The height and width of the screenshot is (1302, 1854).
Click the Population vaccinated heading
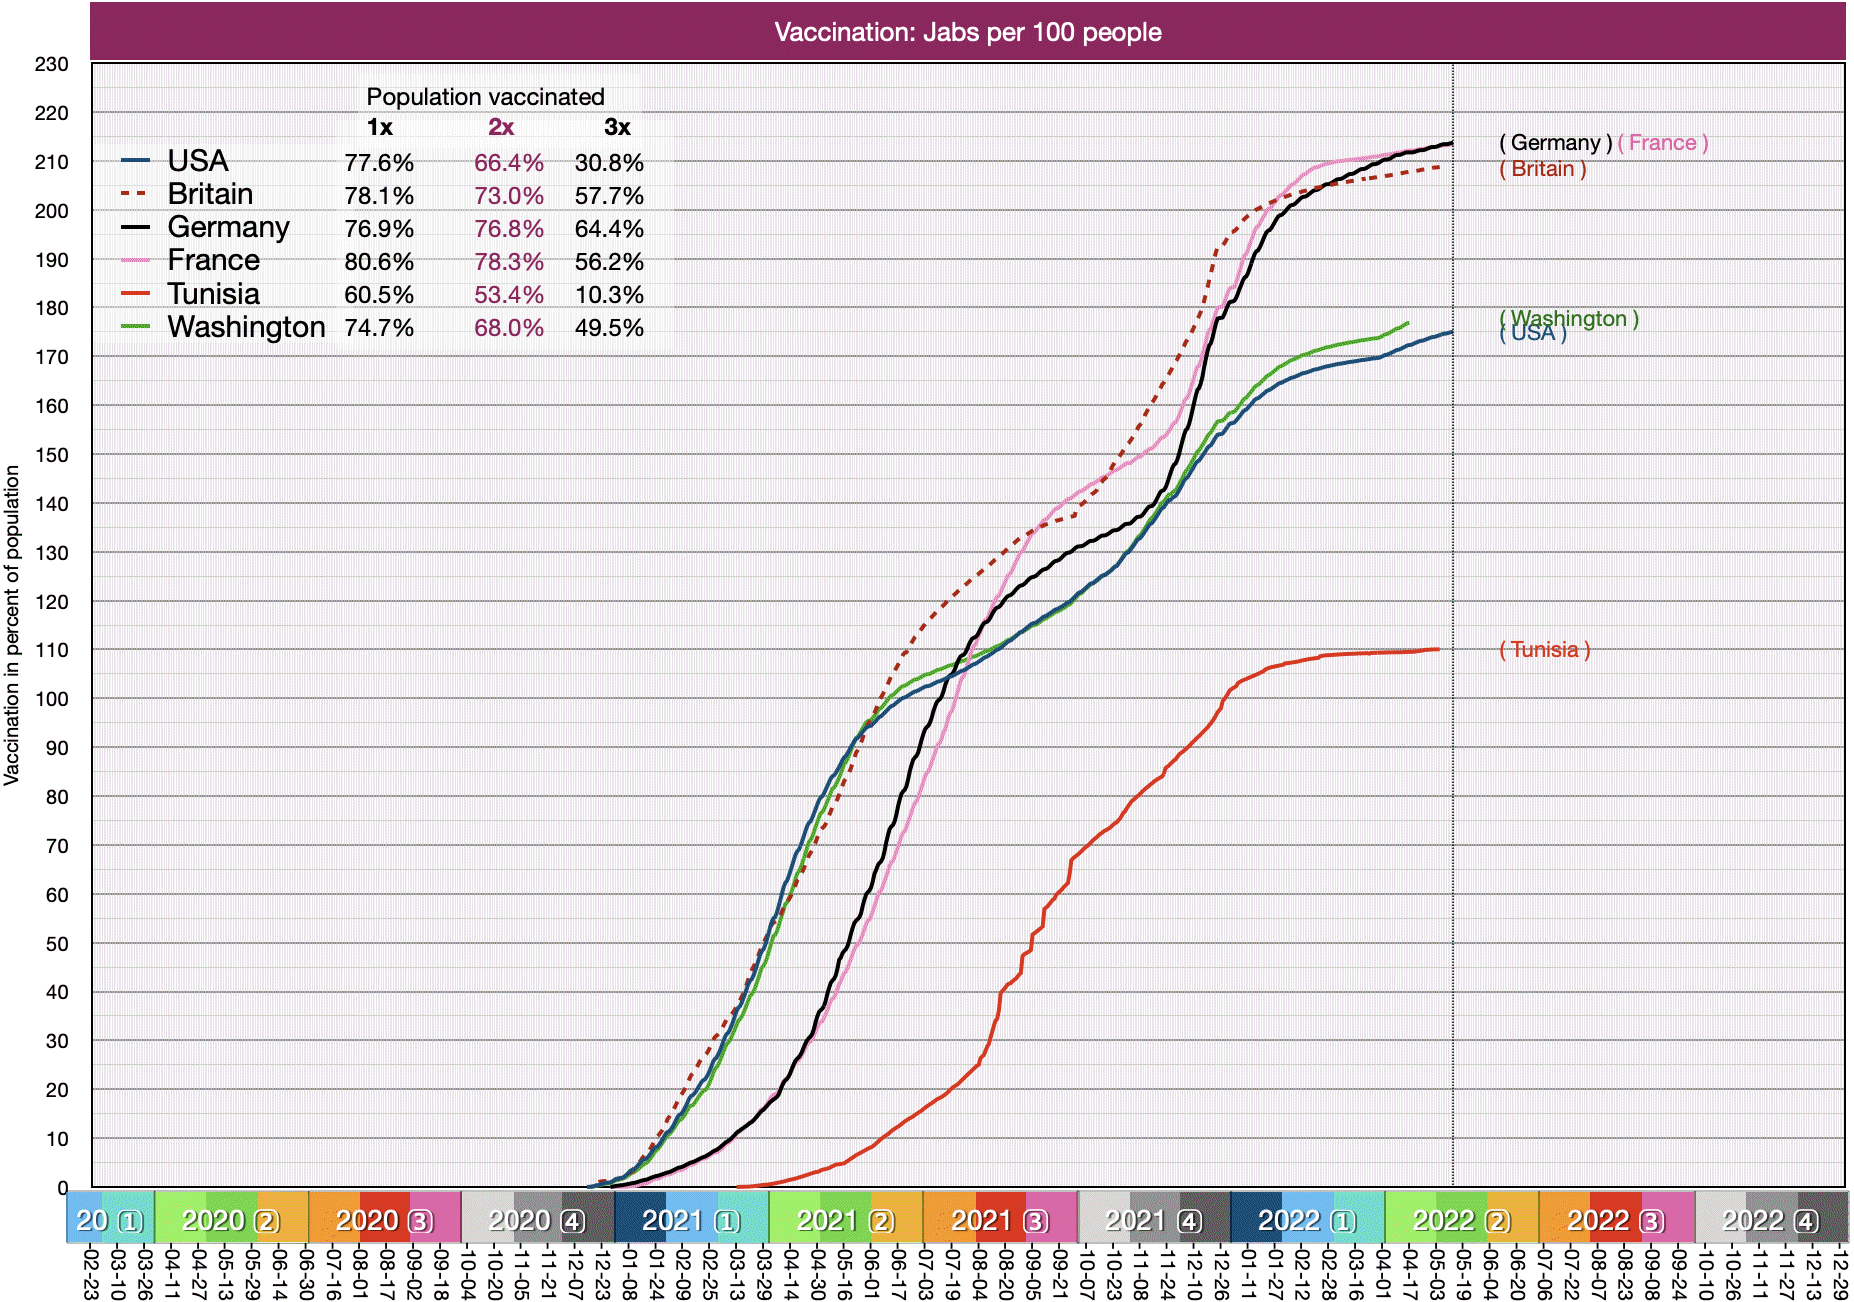(485, 97)
